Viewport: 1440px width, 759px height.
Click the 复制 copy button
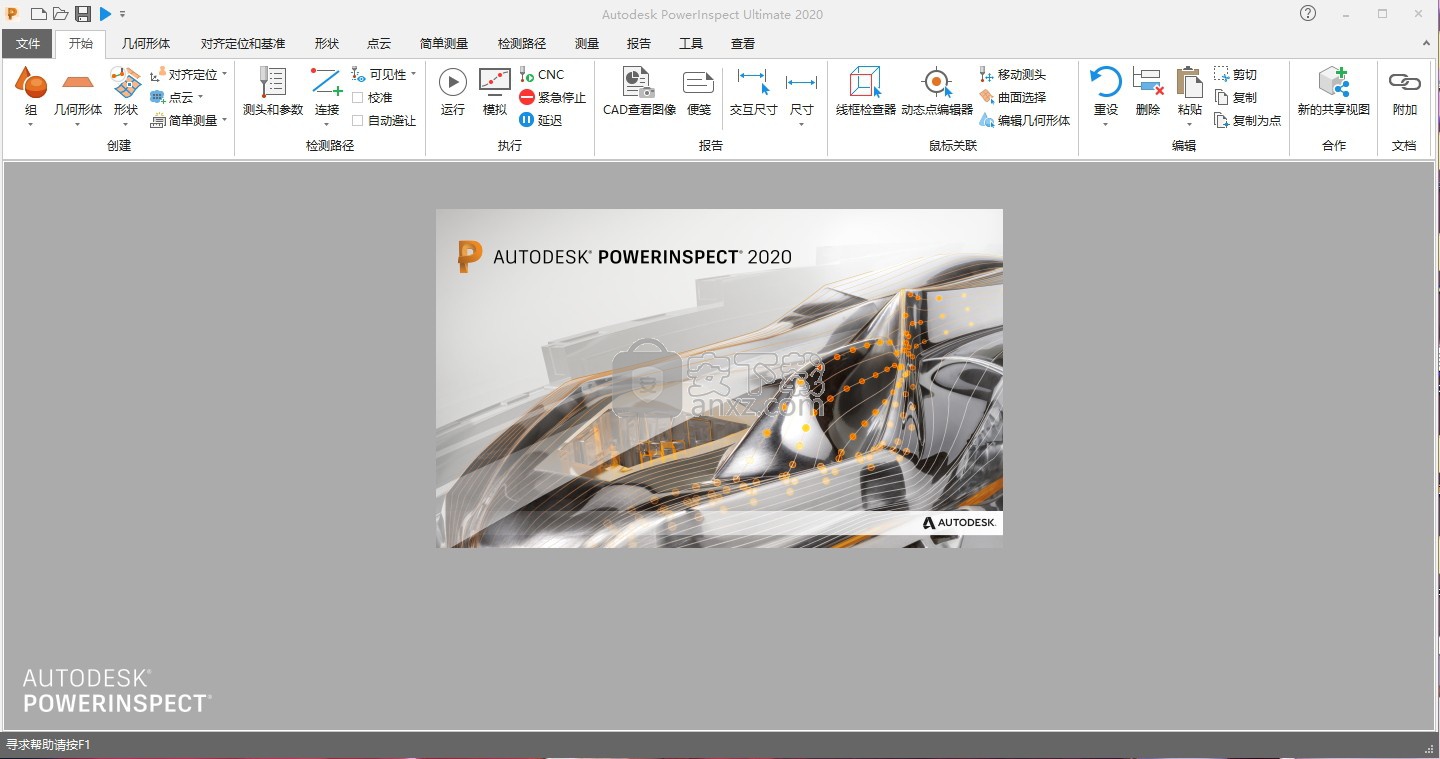(1236, 97)
